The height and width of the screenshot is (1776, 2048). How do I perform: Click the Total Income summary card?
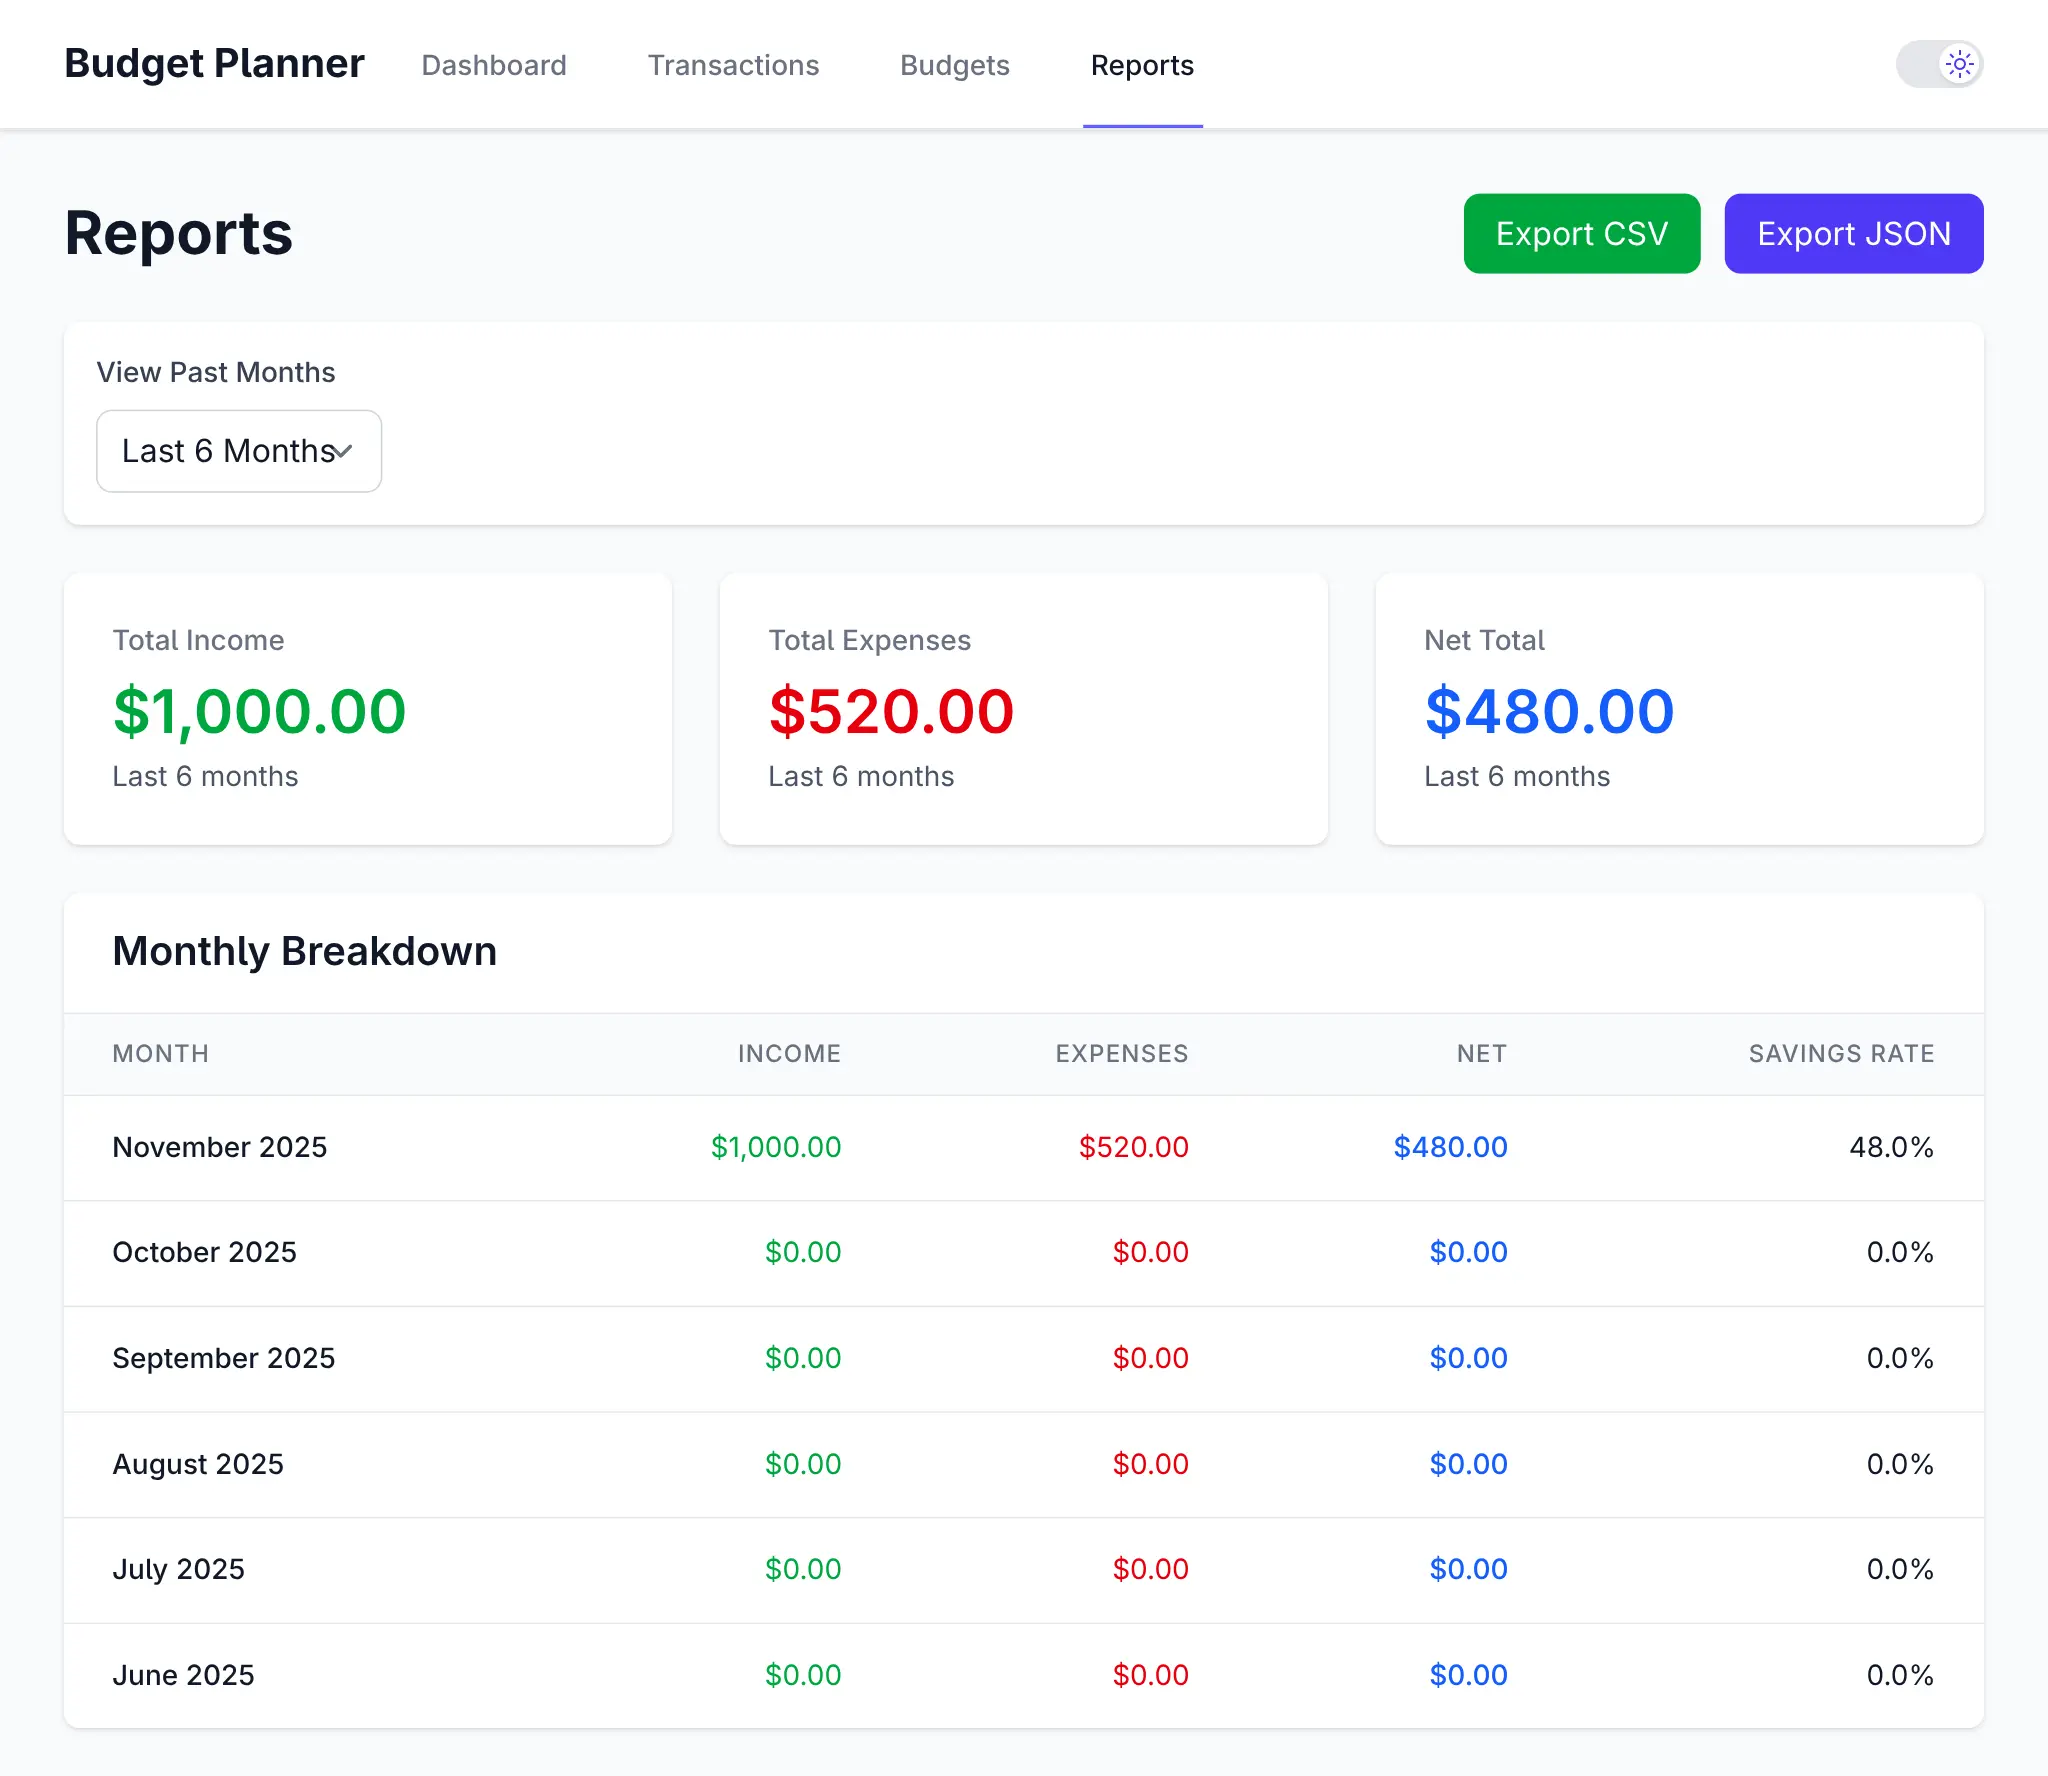click(x=367, y=709)
